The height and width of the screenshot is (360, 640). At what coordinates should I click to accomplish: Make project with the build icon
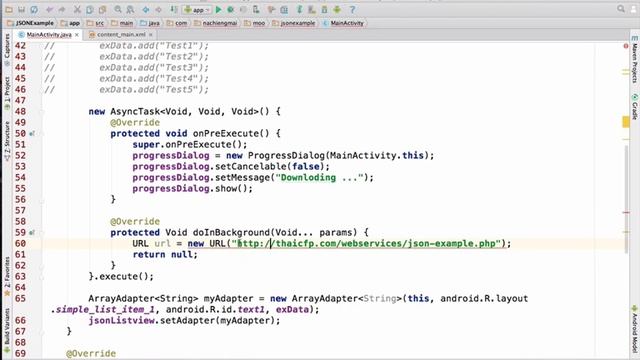pos(173,9)
